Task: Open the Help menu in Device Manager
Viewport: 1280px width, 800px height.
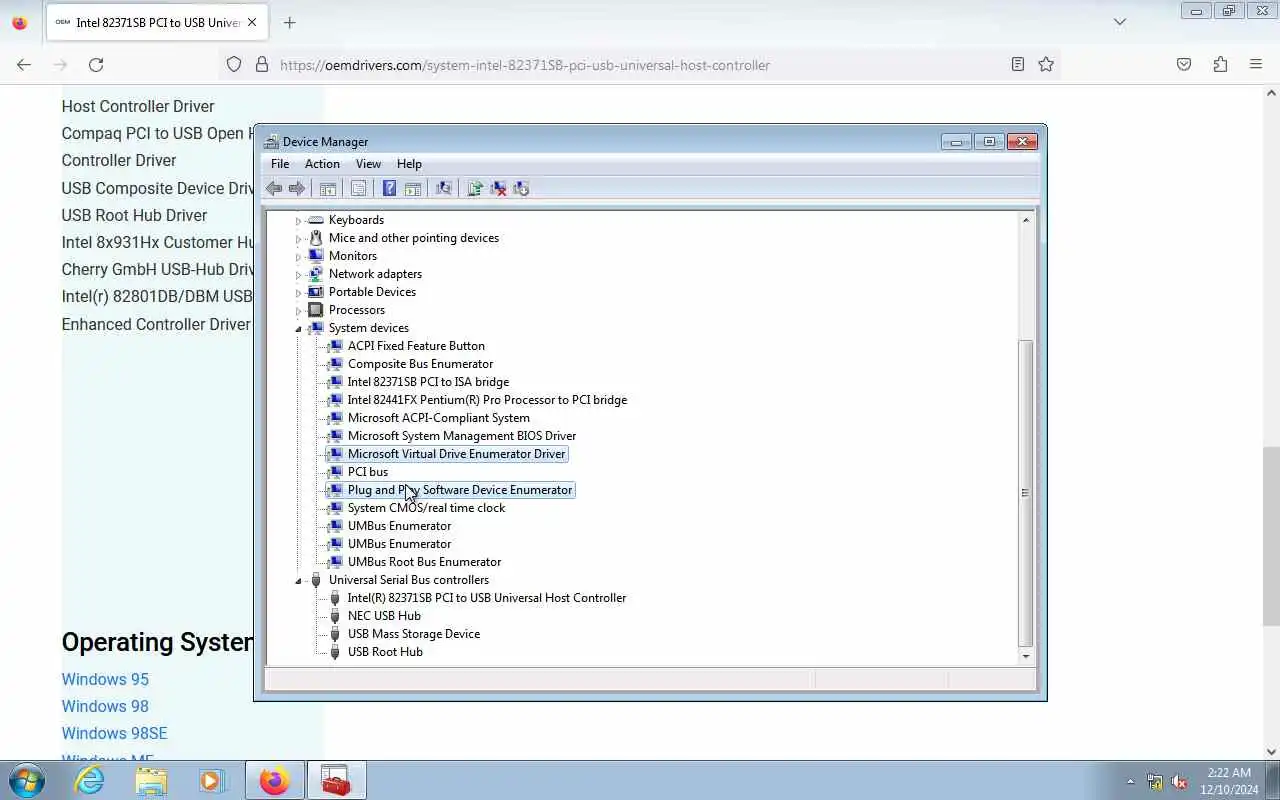Action: click(x=409, y=164)
